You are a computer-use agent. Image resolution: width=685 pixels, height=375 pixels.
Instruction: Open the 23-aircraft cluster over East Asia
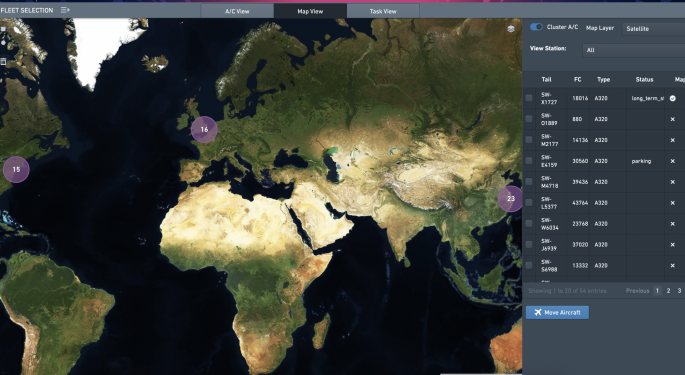[x=510, y=198]
